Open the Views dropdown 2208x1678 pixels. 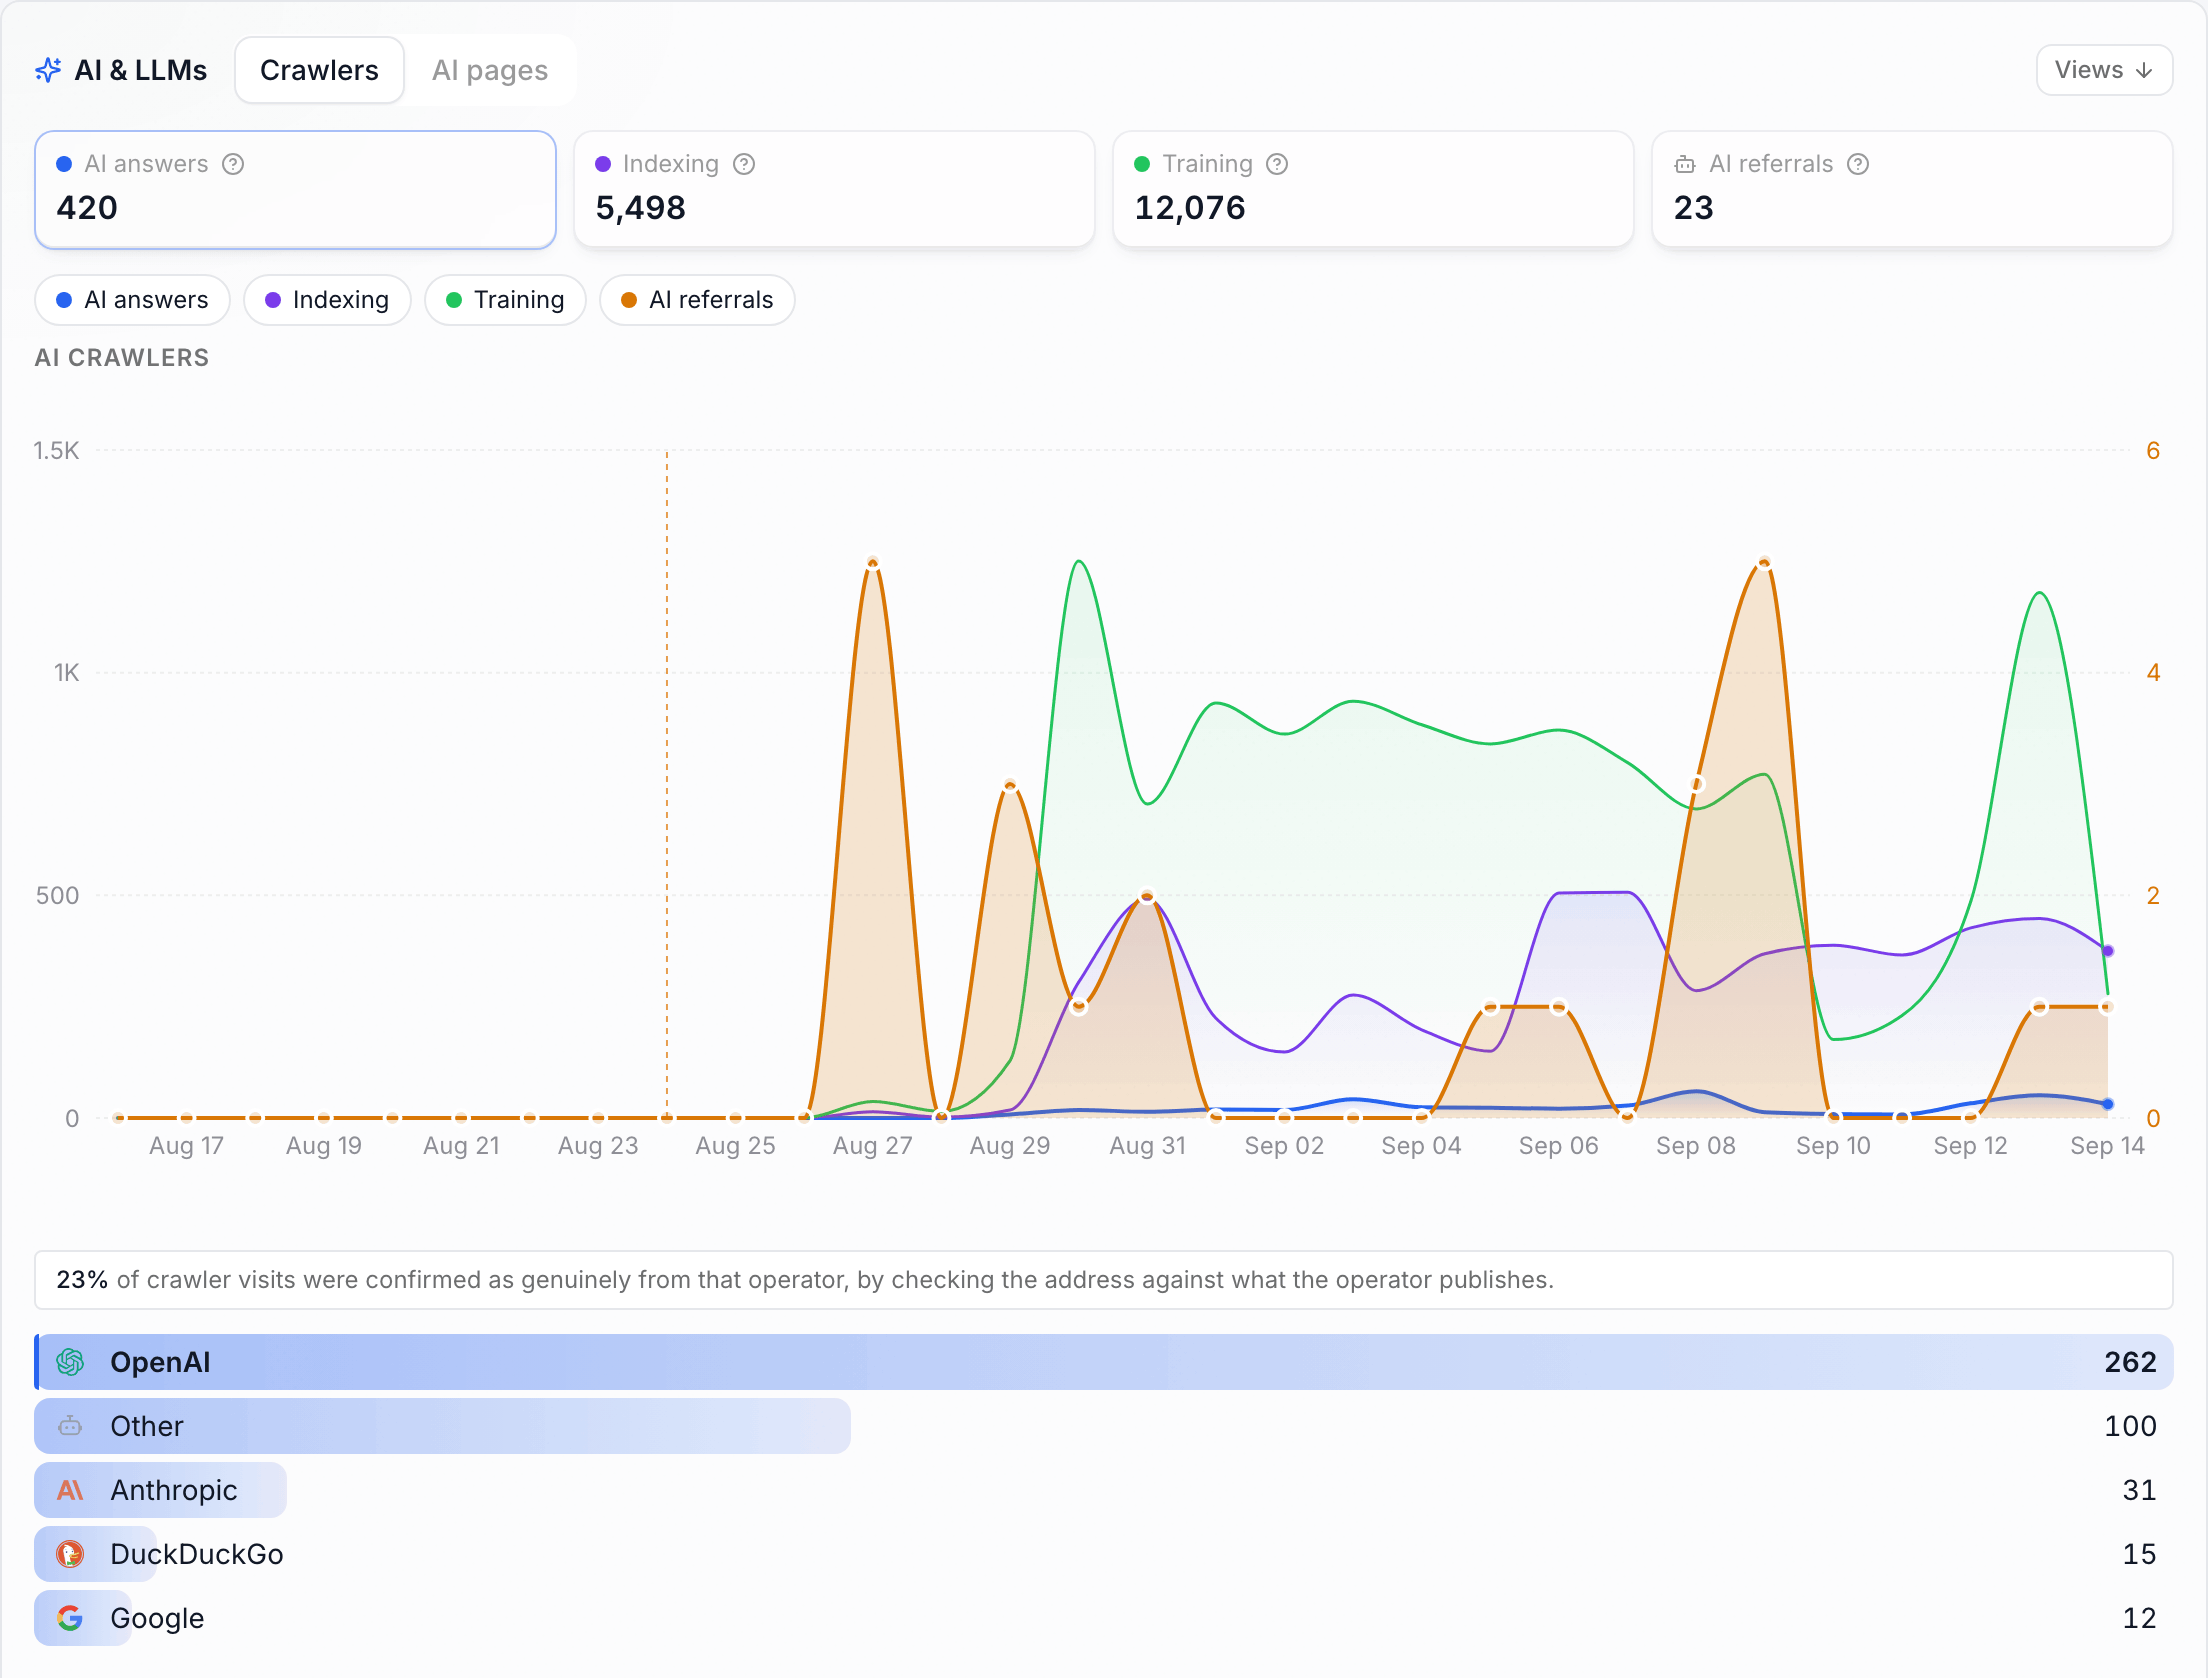click(x=2104, y=70)
